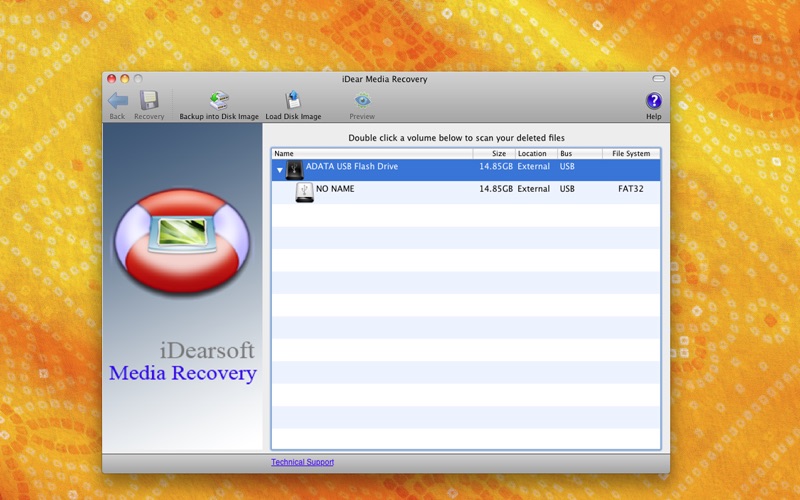
Task: Click the Preview eye icon
Action: [x=362, y=101]
